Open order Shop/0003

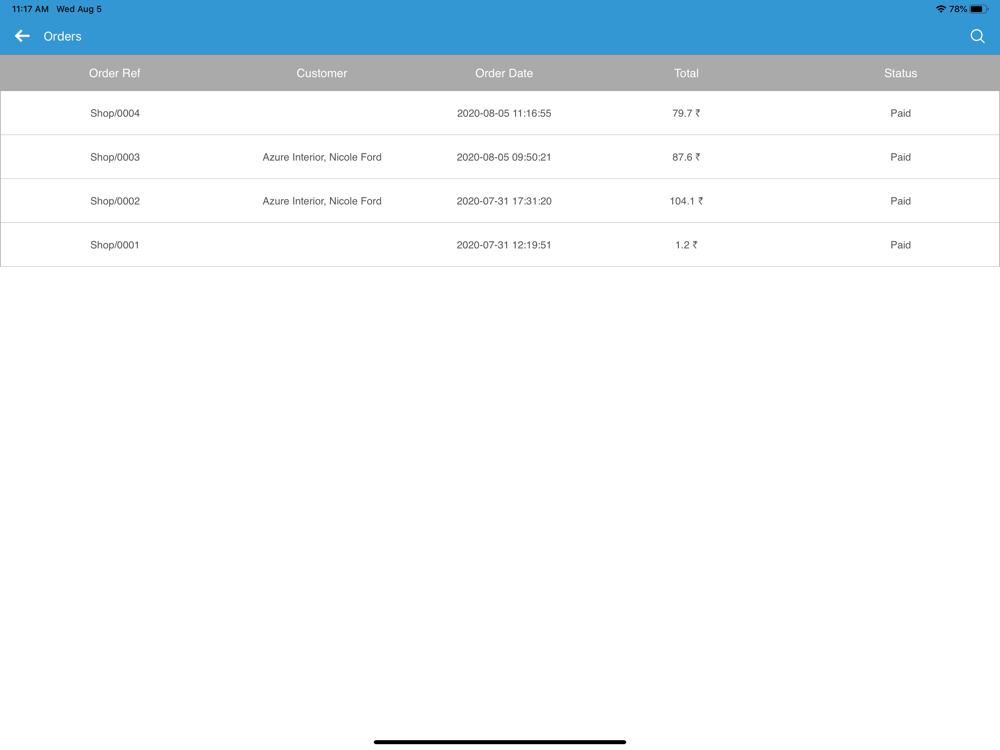[x=115, y=157]
